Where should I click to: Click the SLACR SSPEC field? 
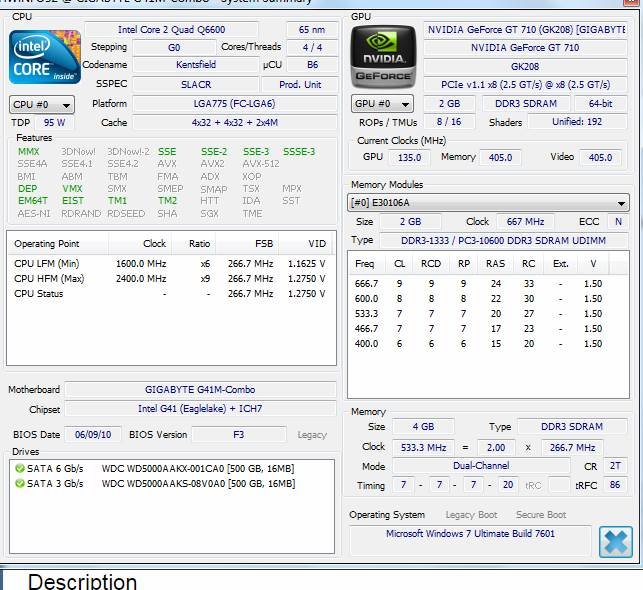click(196, 84)
